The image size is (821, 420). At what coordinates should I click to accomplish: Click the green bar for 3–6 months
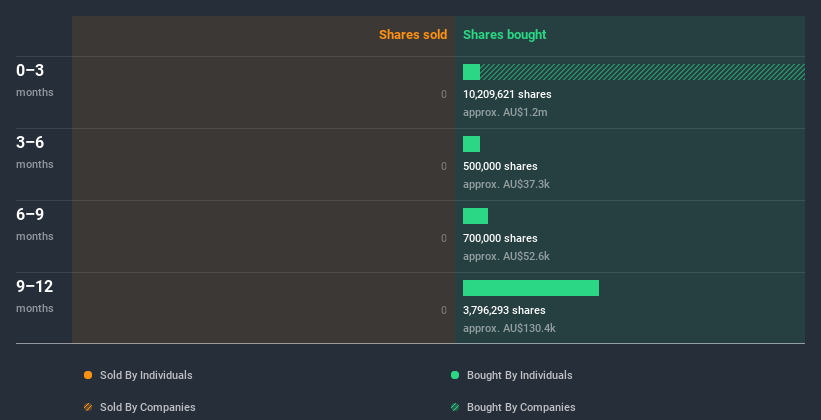471,144
